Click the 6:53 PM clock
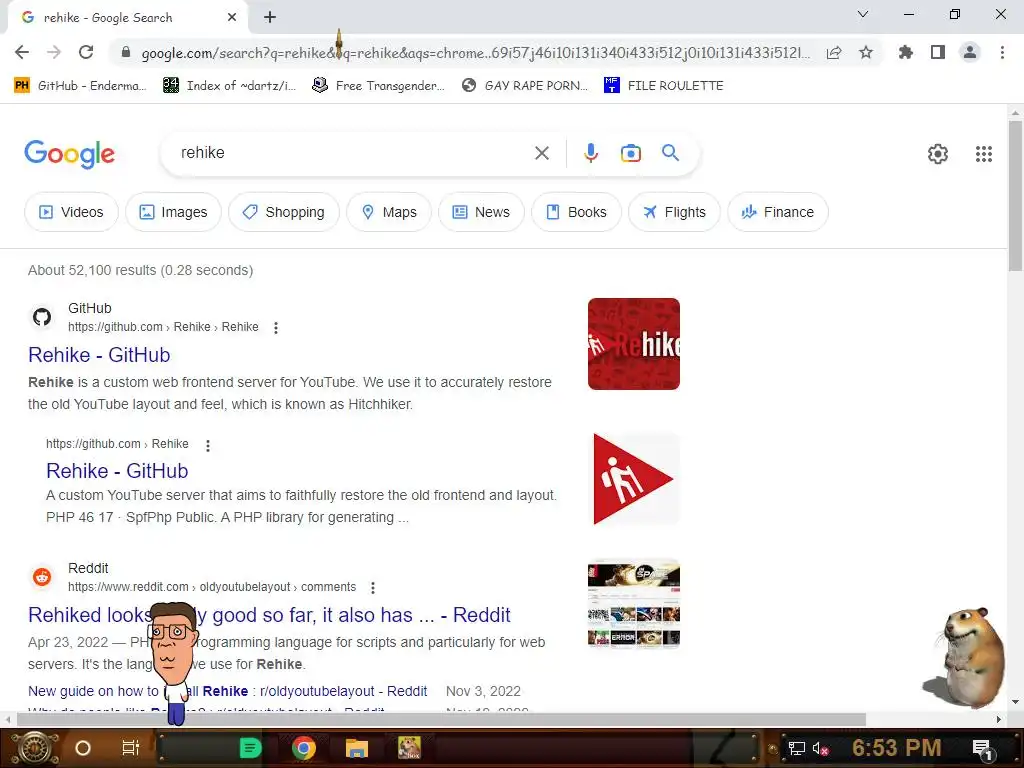This screenshot has width=1024, height=768. (897, 748)
